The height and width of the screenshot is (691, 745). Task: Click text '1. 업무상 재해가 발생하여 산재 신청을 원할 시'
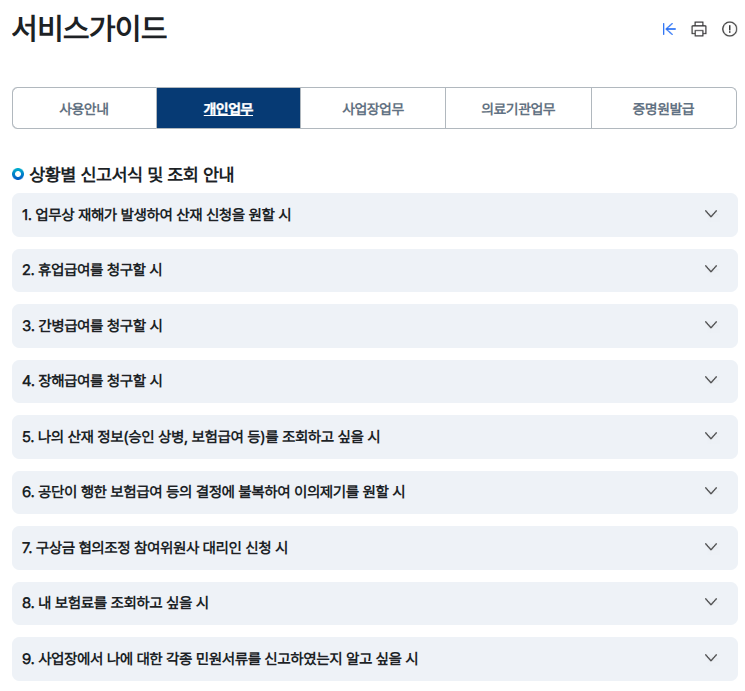pos(156,215)
